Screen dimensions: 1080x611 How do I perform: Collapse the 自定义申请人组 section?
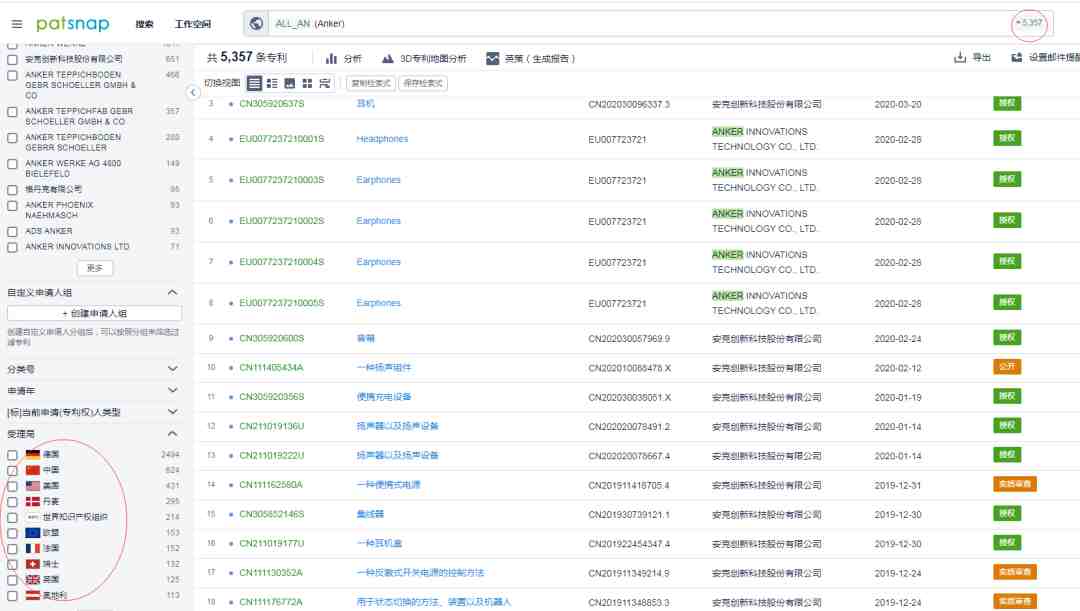click(172, 293)
